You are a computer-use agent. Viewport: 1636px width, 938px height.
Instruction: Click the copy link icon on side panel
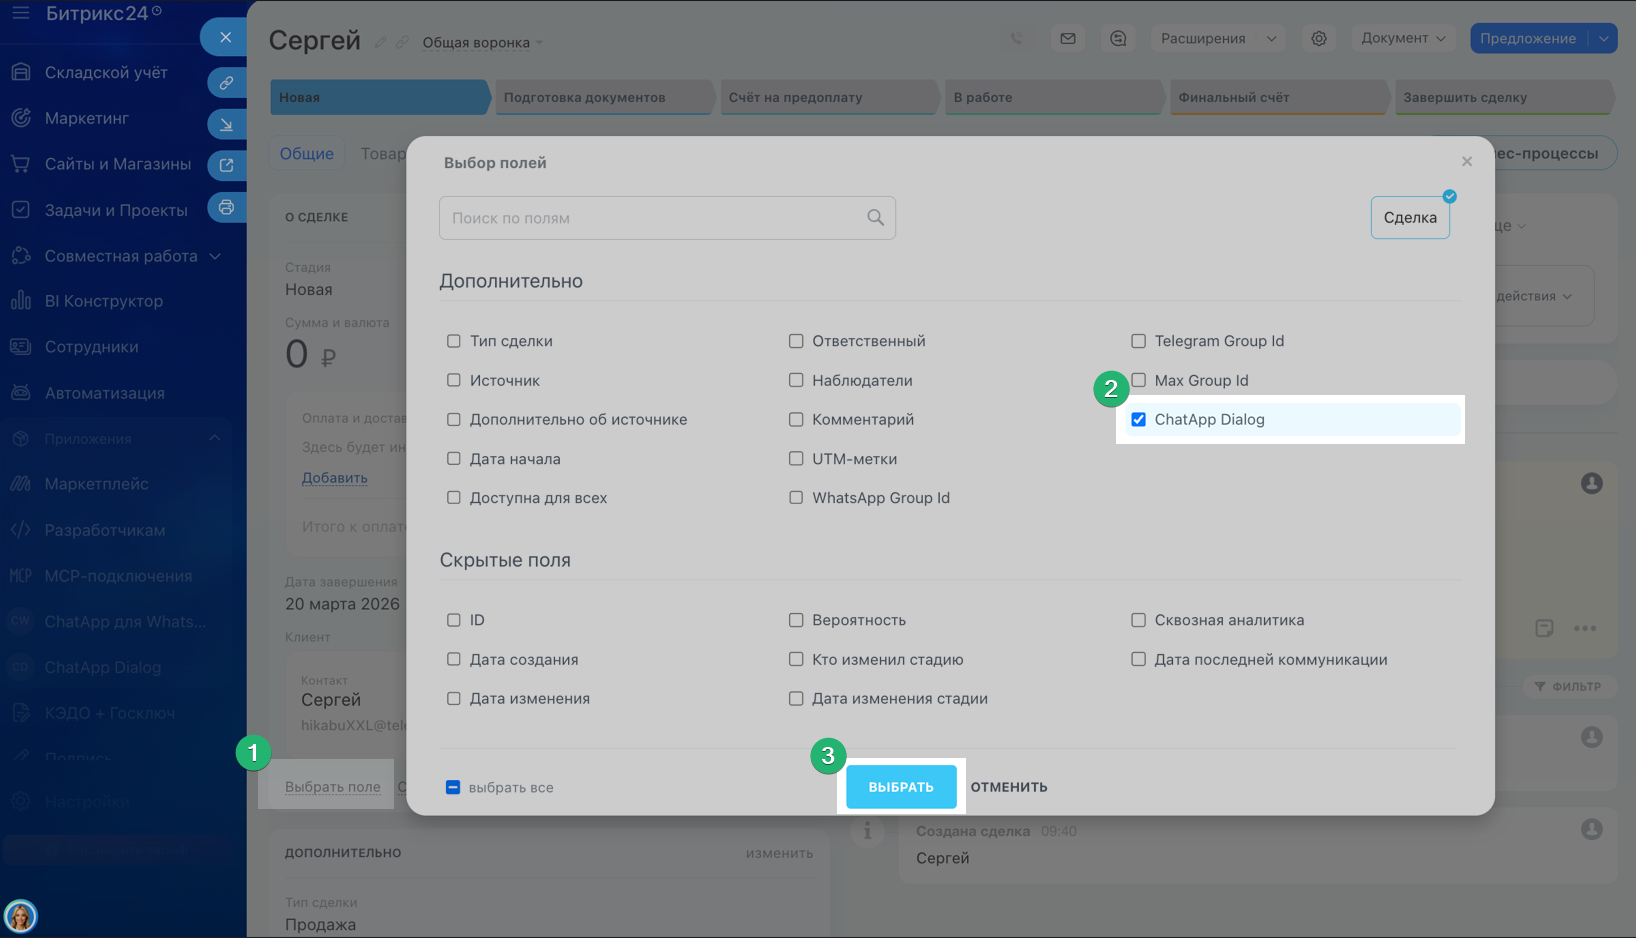(226, 83)
